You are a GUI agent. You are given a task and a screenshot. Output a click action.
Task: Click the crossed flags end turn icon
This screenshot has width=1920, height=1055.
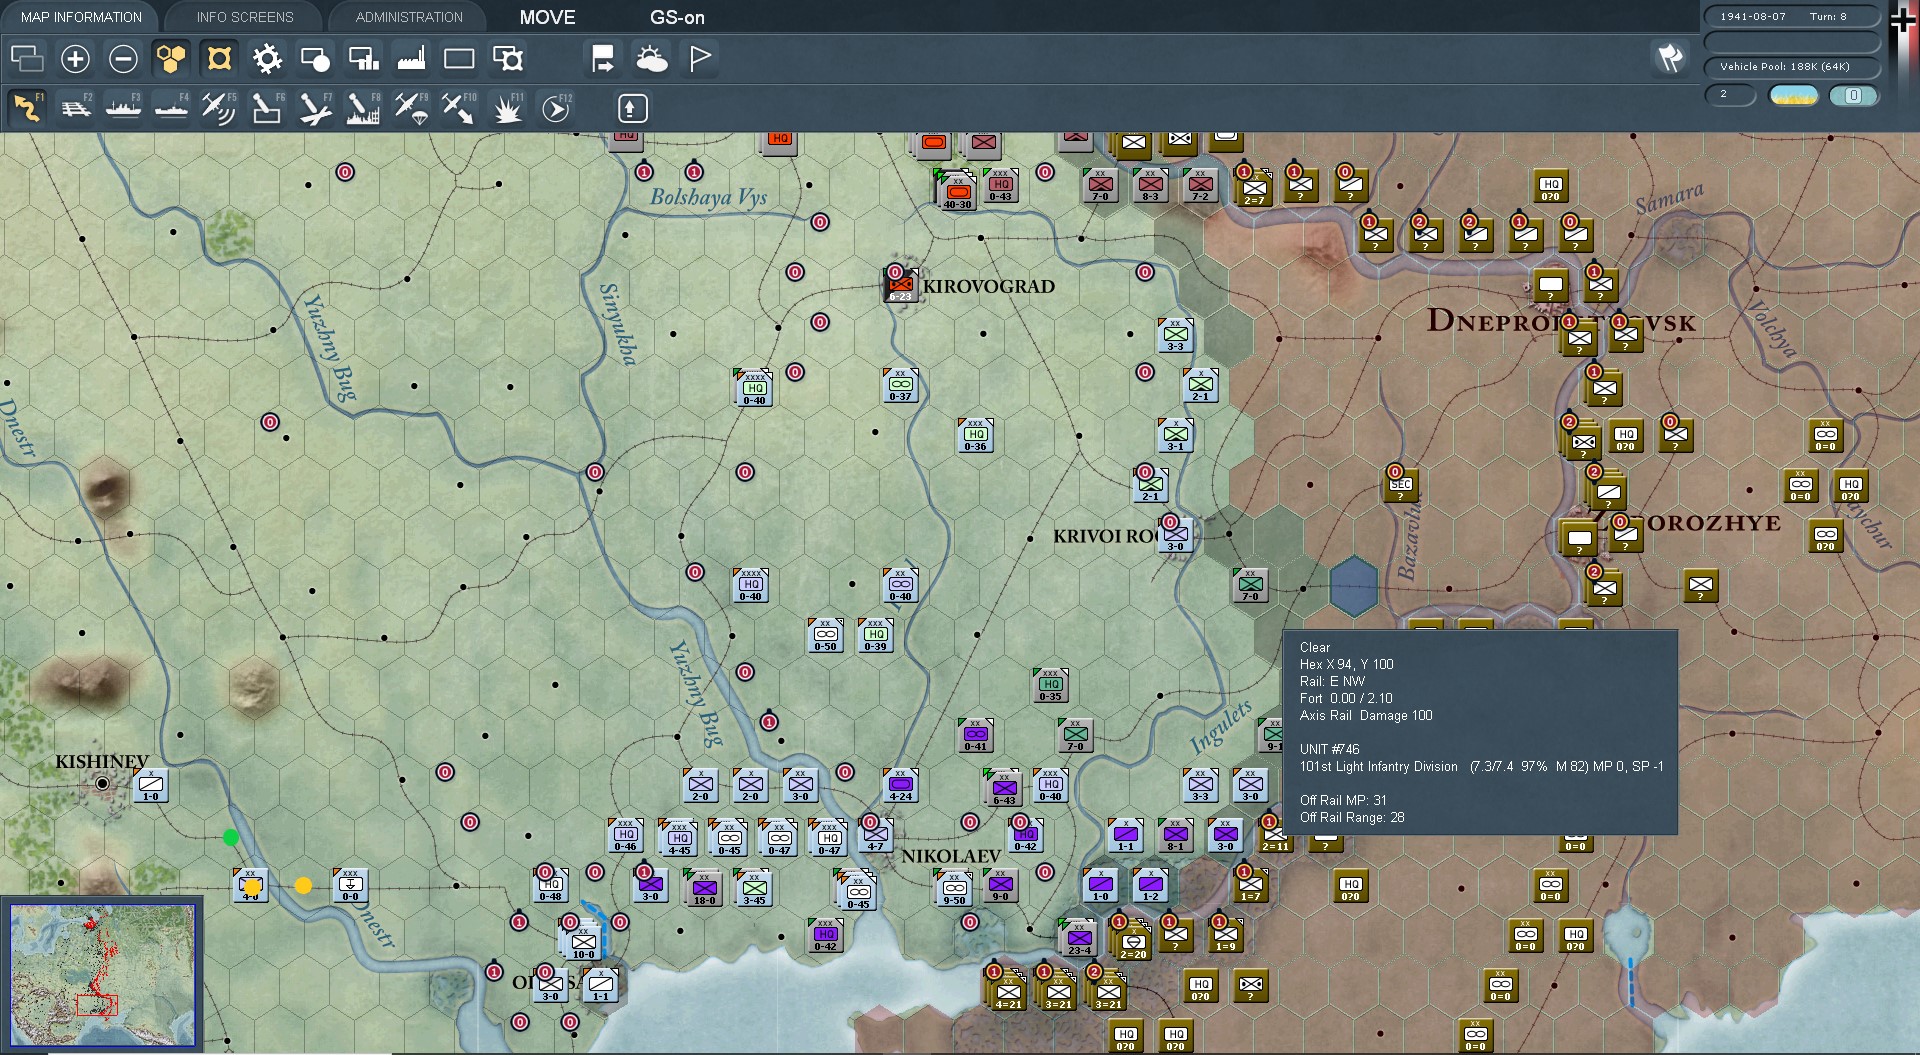1670,58
